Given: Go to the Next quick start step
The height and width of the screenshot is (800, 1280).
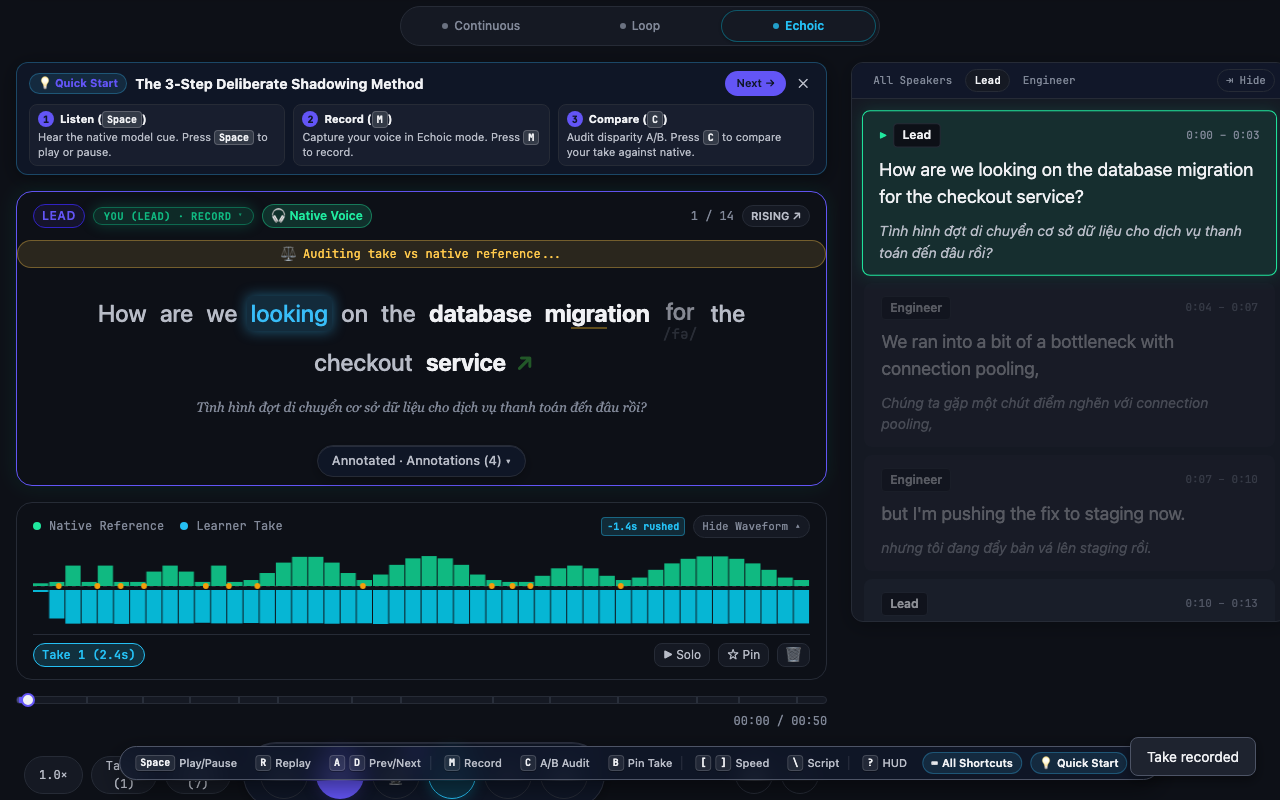Looking at the screenshot, I should click(x=755, y=84).
